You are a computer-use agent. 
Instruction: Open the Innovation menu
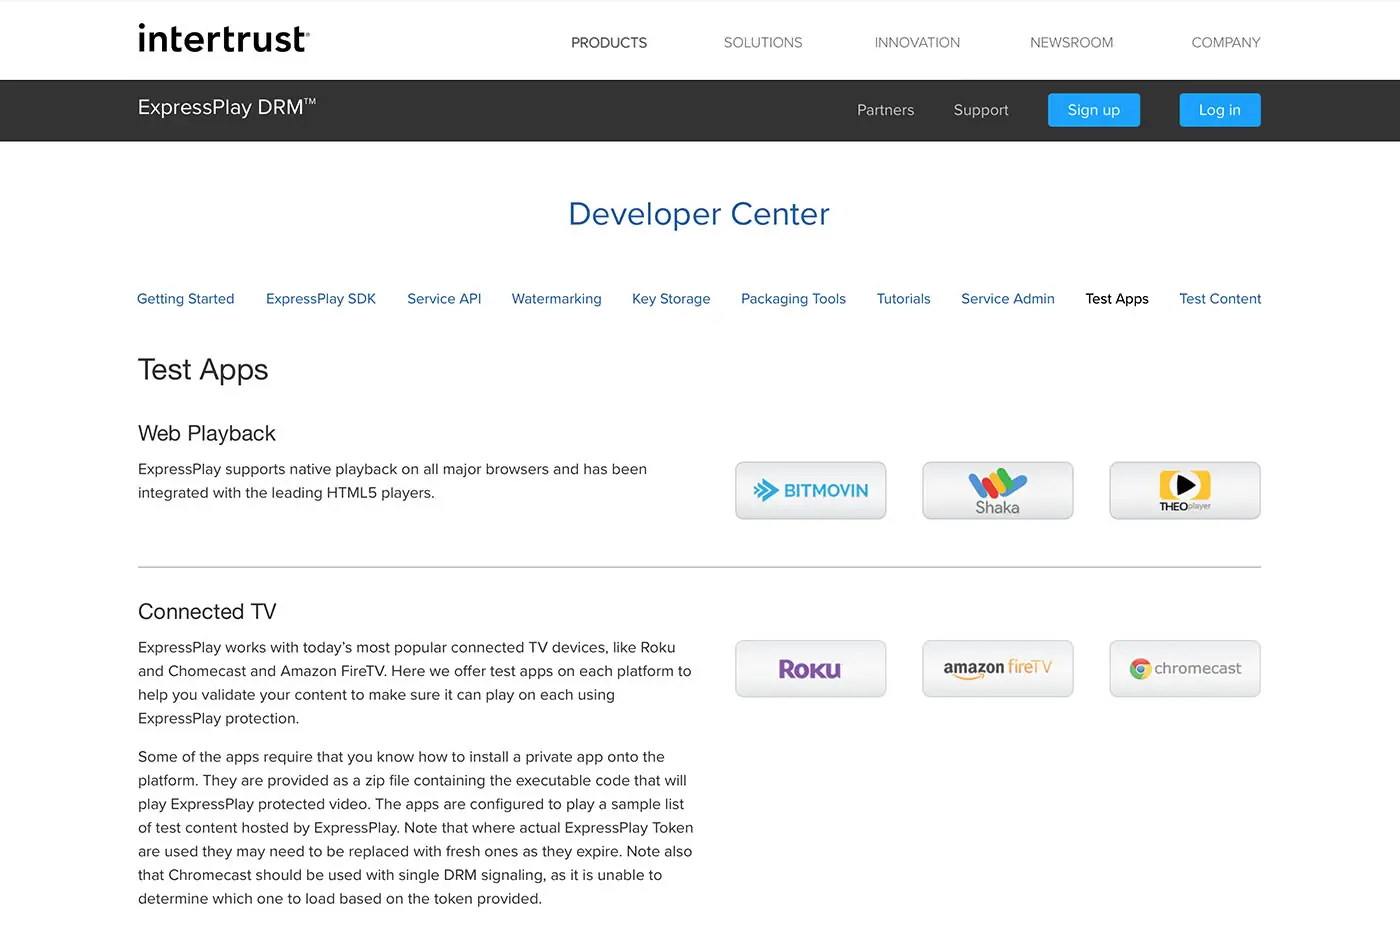(x=917, y=43)
